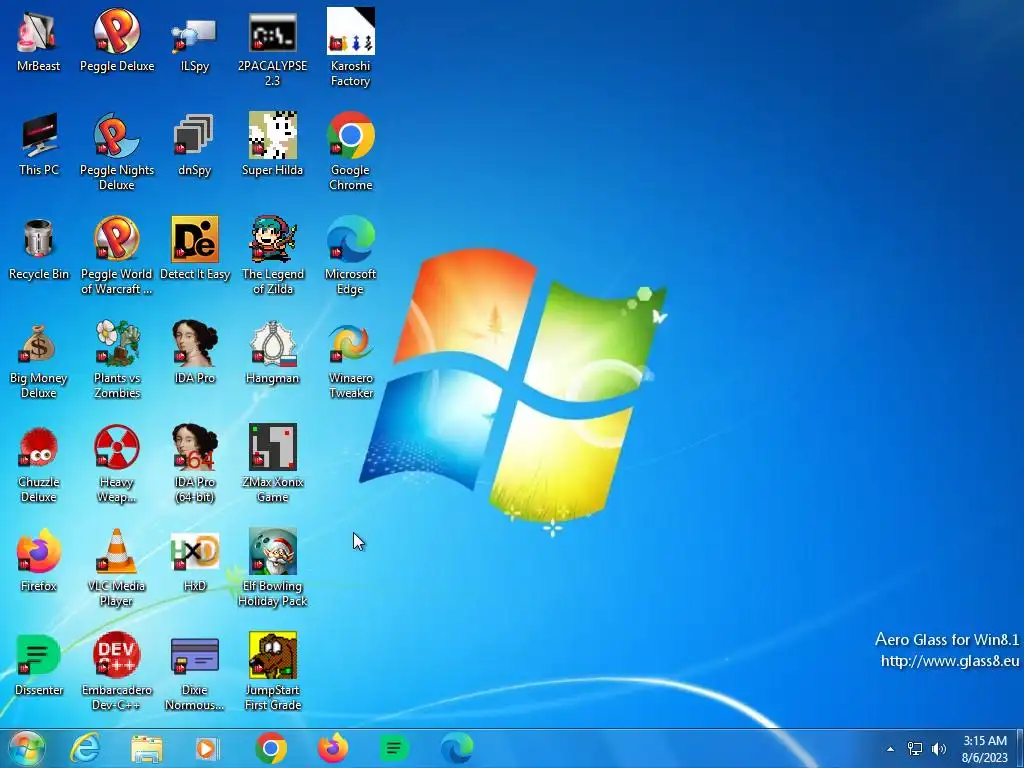
Task: Open the Start menu orb
Action: click(x=27, y=748)
